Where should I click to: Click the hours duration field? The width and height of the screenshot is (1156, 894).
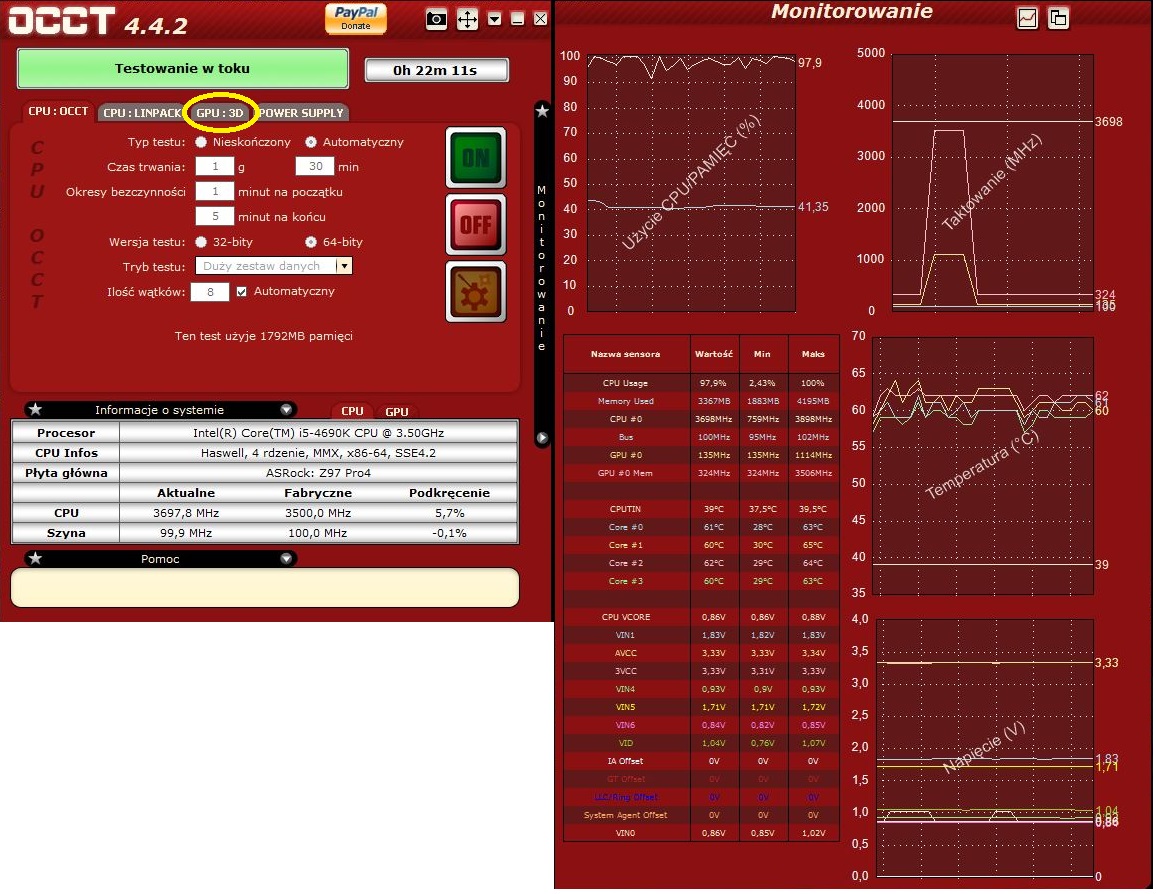tap(215, 167)
